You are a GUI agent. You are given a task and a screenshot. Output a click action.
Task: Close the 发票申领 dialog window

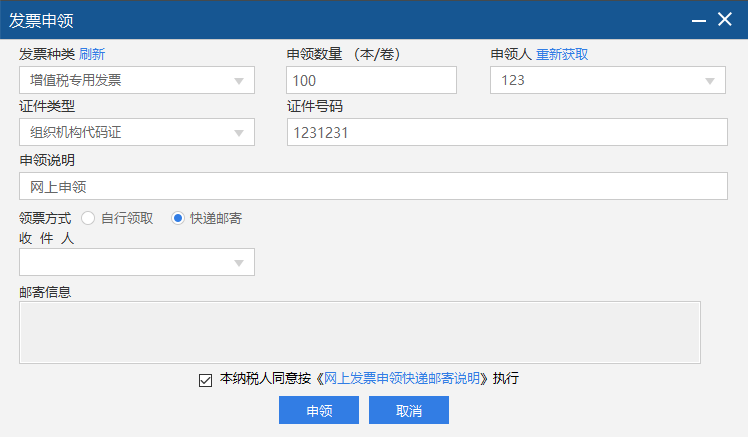(x=725, y=19)
